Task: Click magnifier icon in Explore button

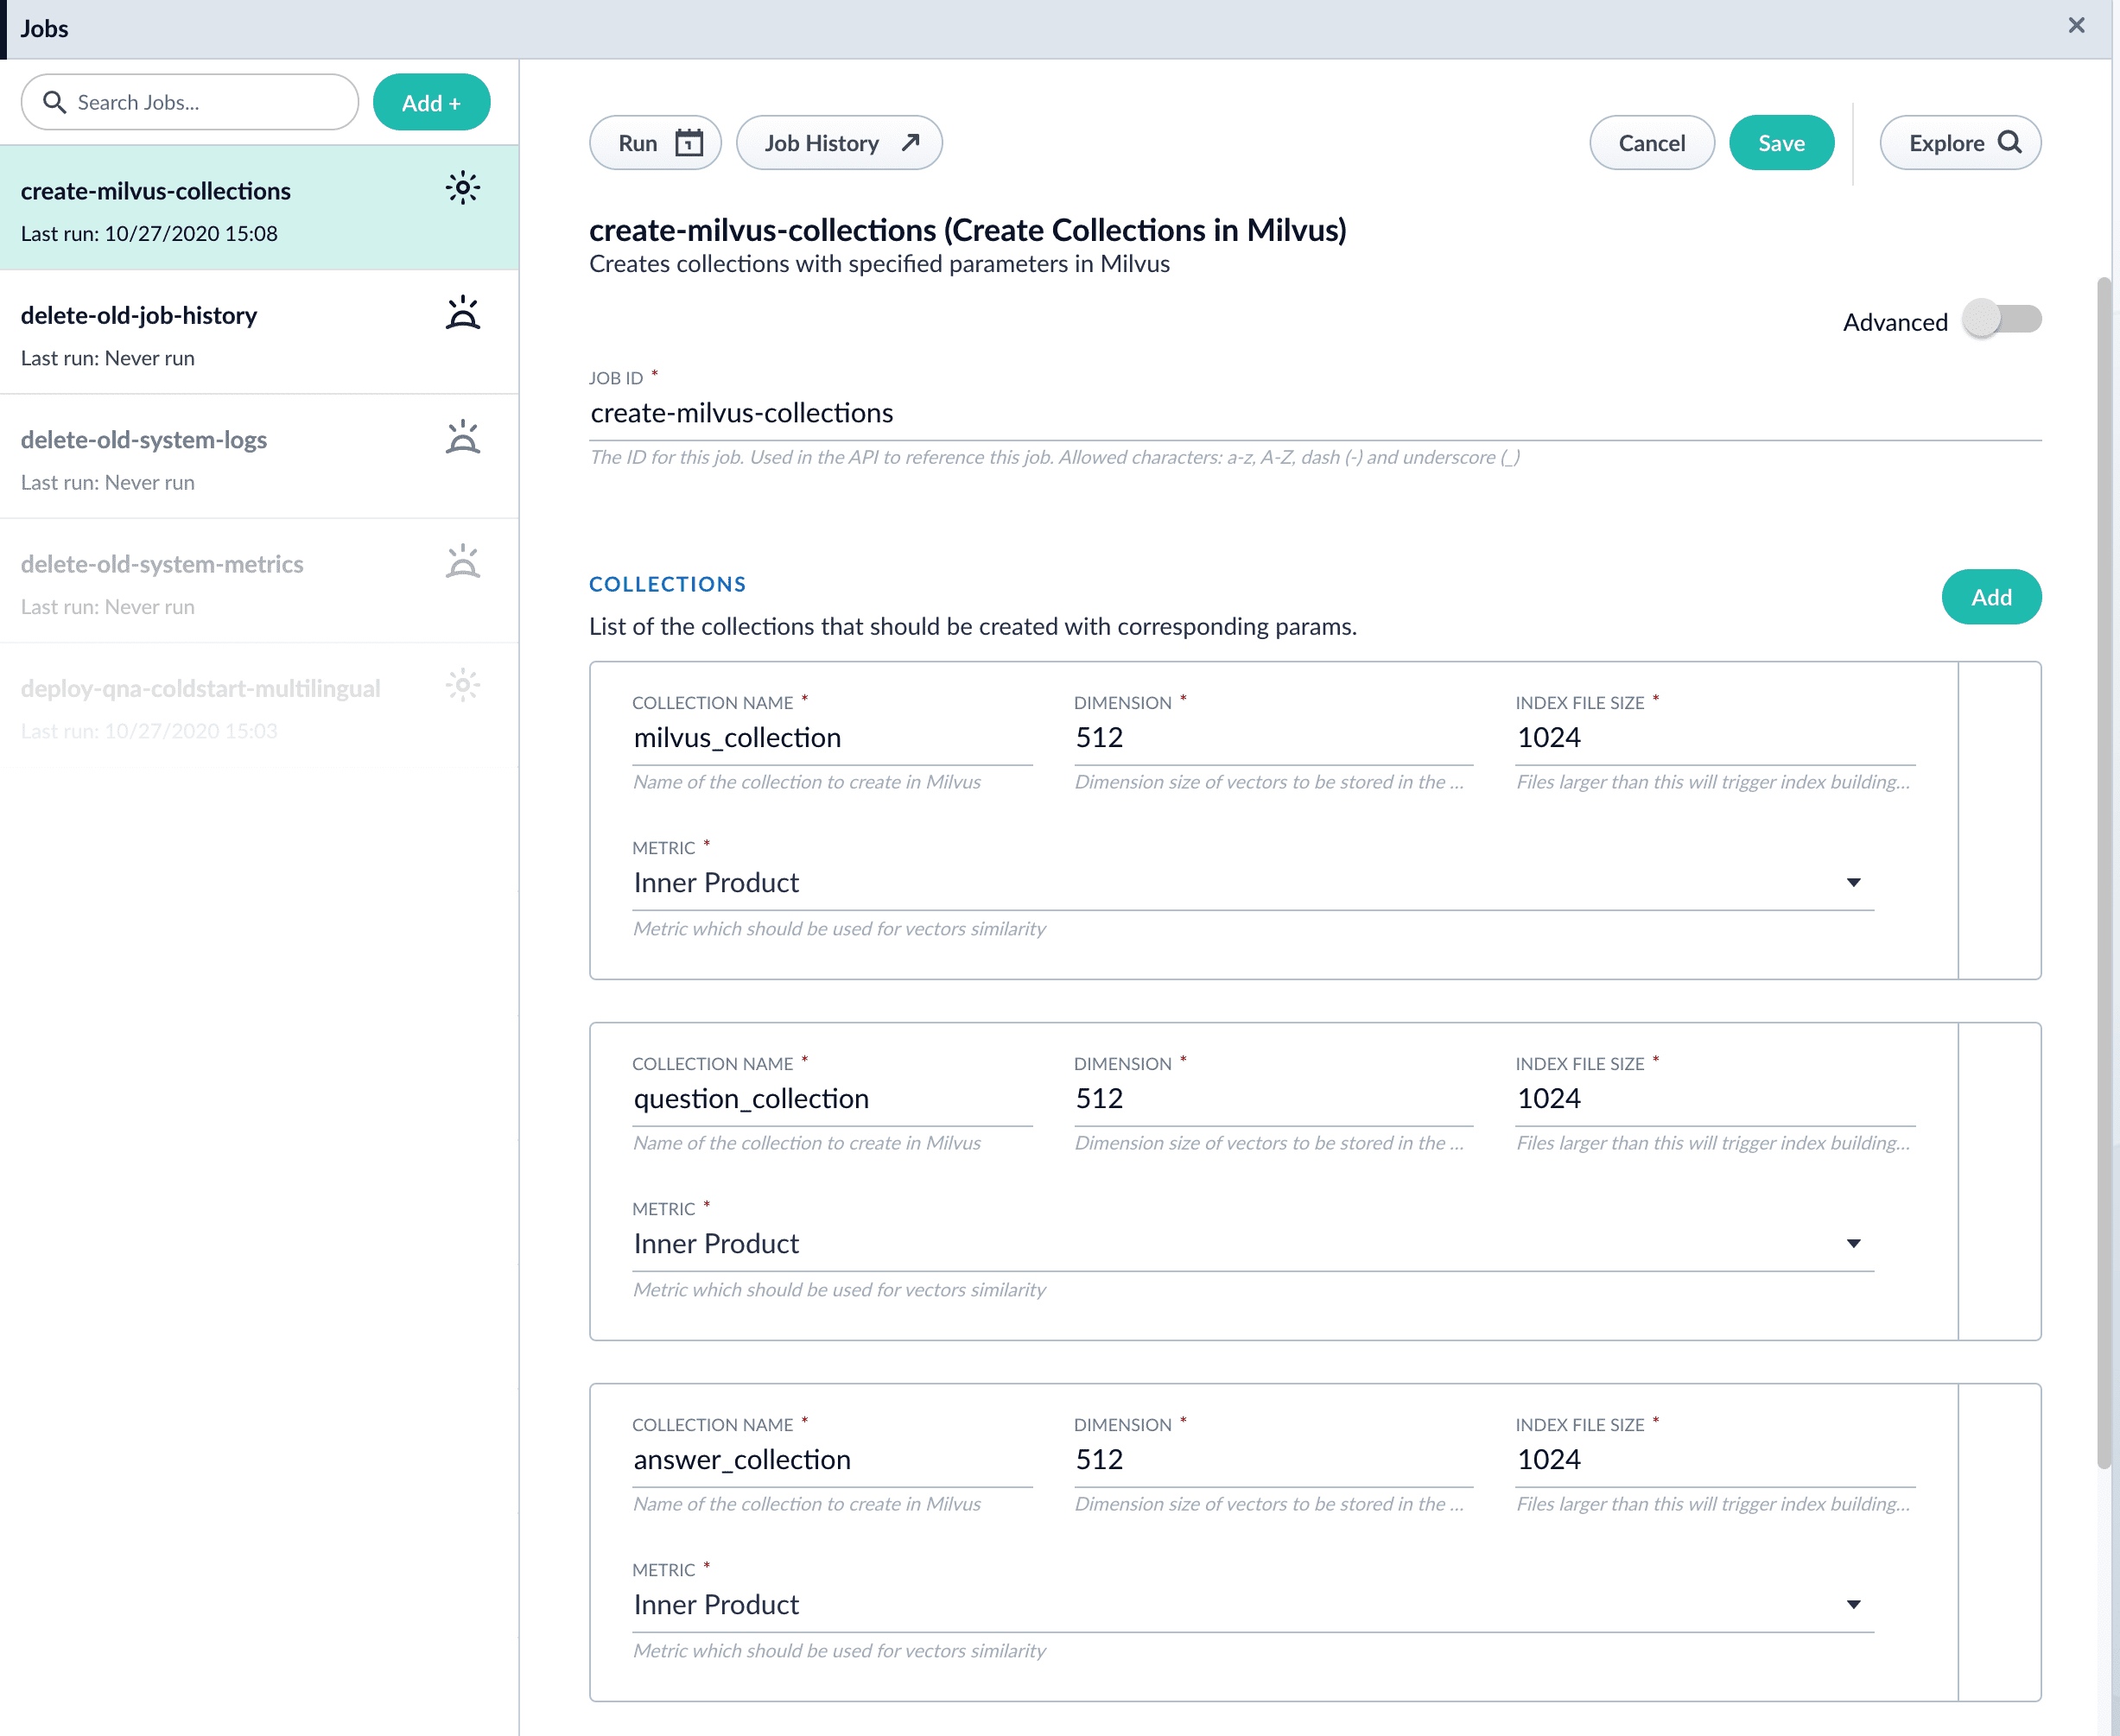Action: pos(2009,143)
